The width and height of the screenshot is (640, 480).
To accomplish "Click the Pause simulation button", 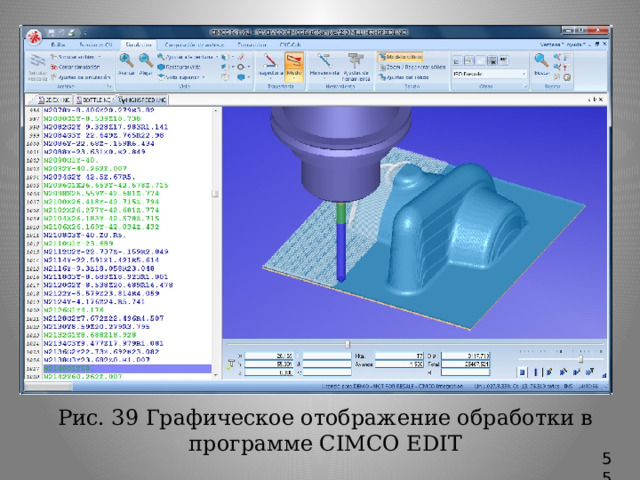I will pyautogui.click(x=536, y=372).
